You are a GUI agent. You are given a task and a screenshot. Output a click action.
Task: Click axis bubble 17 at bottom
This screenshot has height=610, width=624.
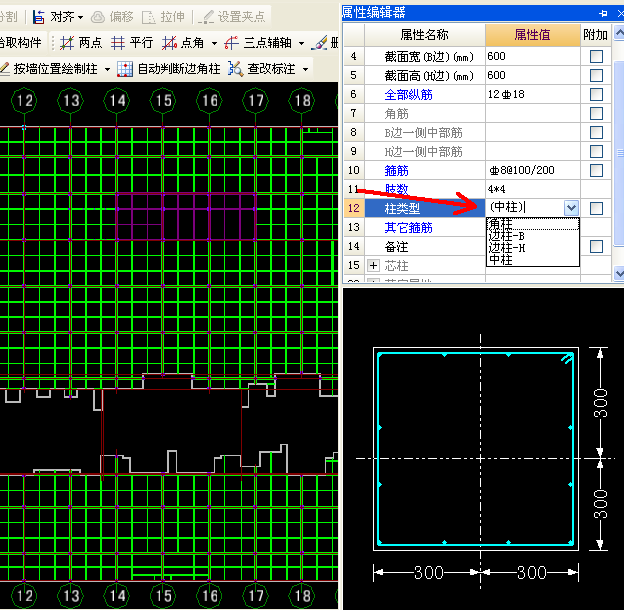pyautogui.click(x=255, y=596)
